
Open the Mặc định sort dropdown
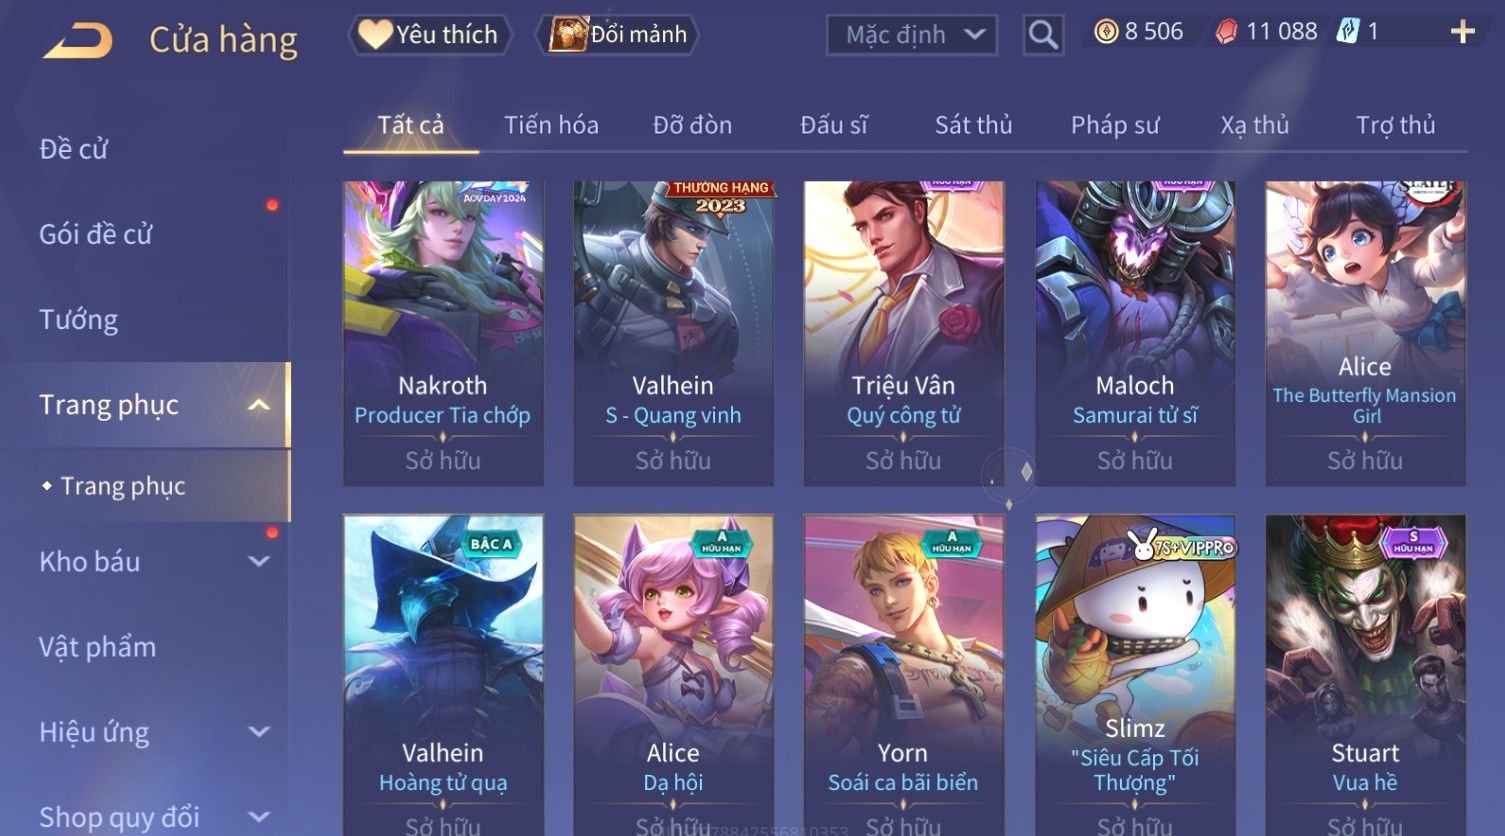coord(912,35)
